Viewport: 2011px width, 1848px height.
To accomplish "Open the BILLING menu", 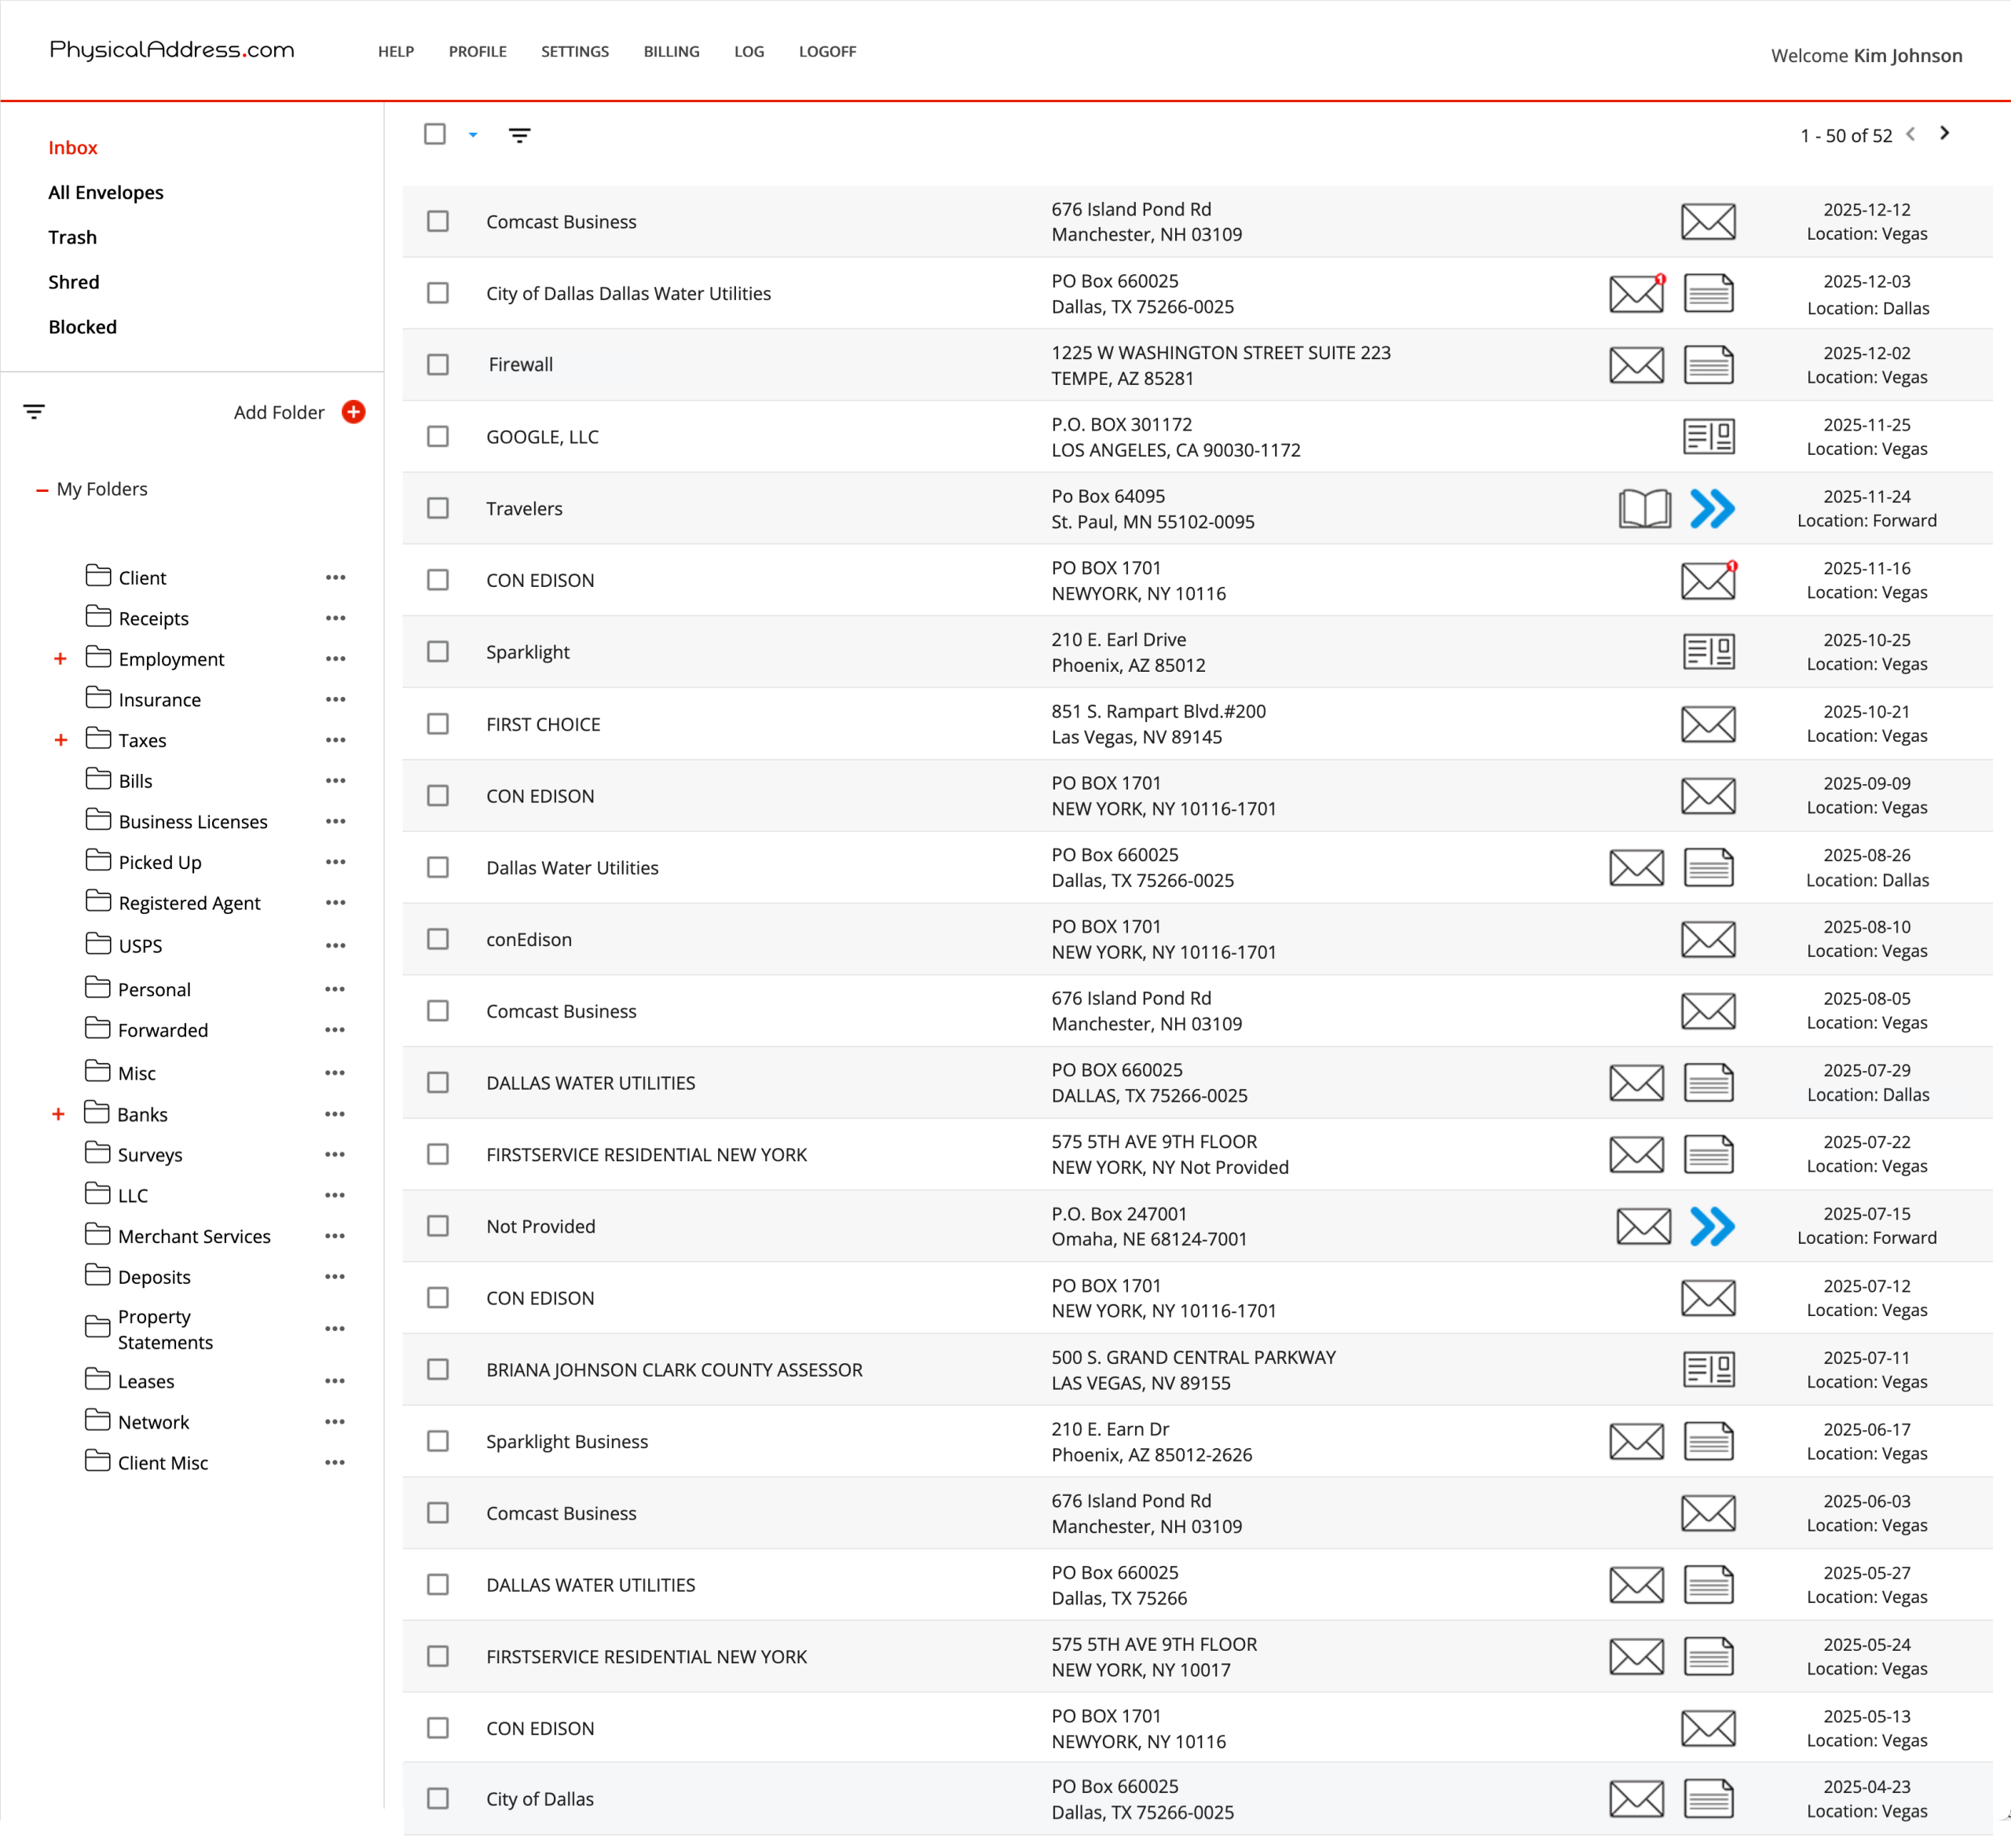I will pos(671,51).
